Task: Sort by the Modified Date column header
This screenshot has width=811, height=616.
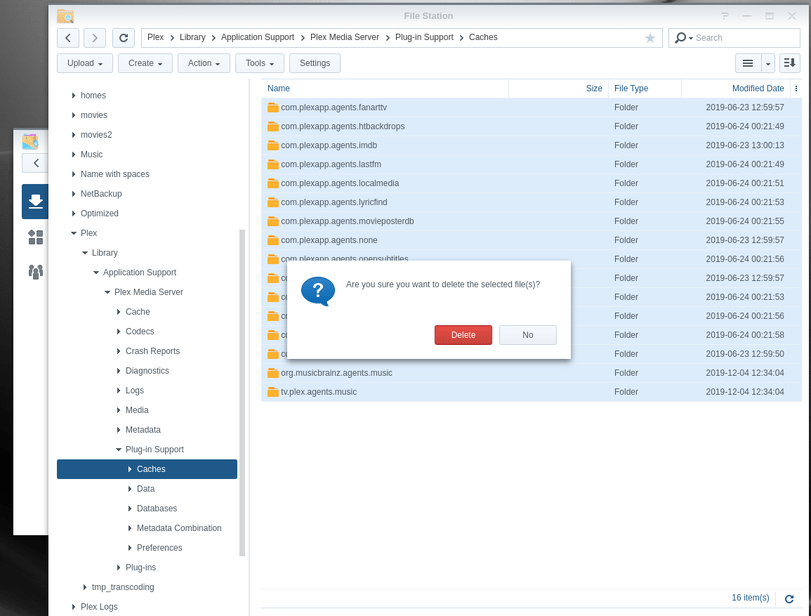Action: 735,88
